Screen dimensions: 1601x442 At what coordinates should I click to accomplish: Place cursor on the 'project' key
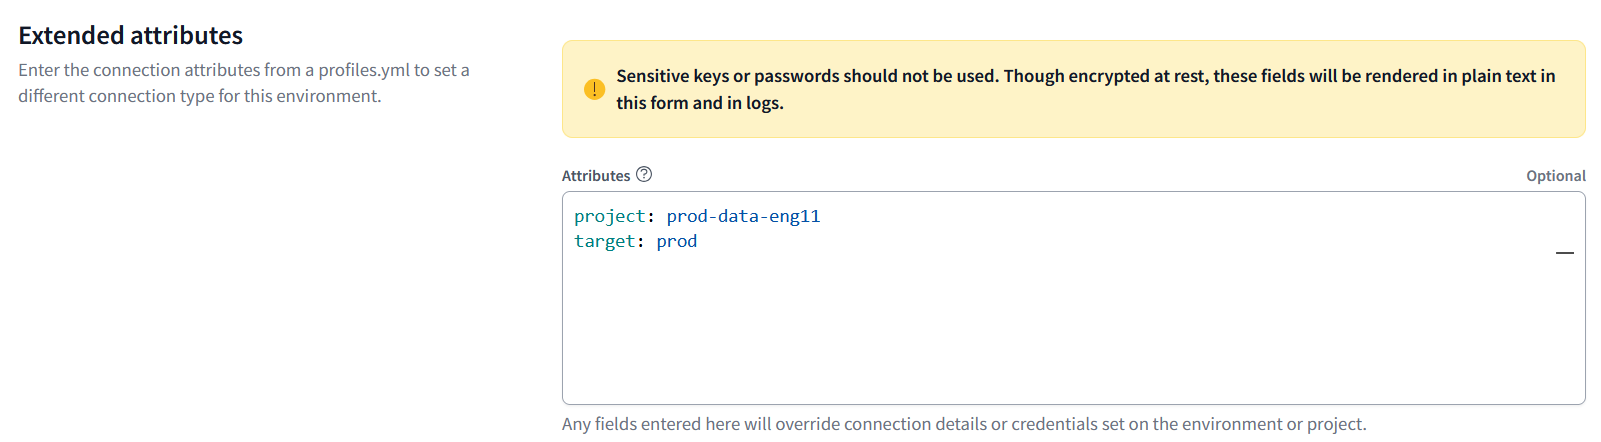610,216
